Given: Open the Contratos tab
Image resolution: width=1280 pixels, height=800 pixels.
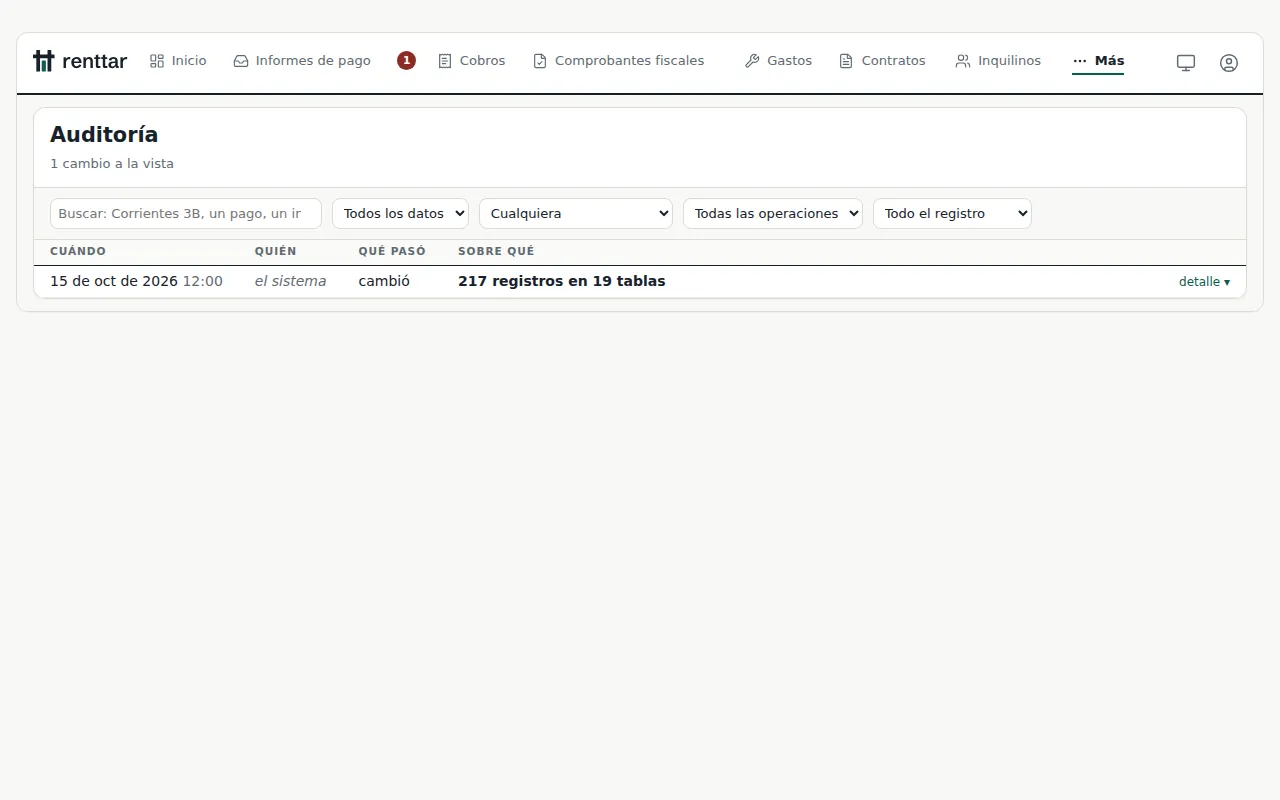Looking at the screenshot, I should (x=882, y=61).
